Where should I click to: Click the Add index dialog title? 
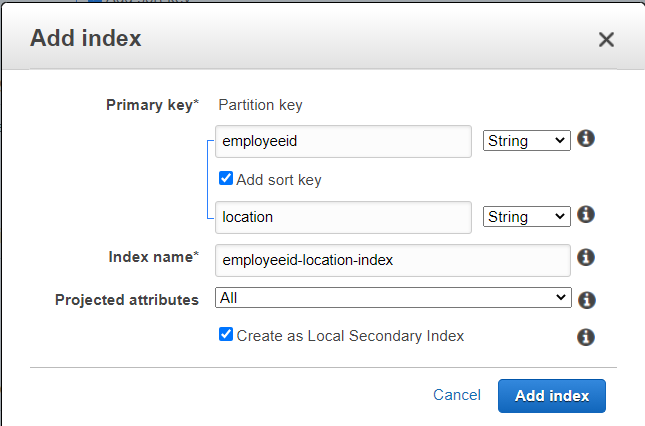pos(86,39)
